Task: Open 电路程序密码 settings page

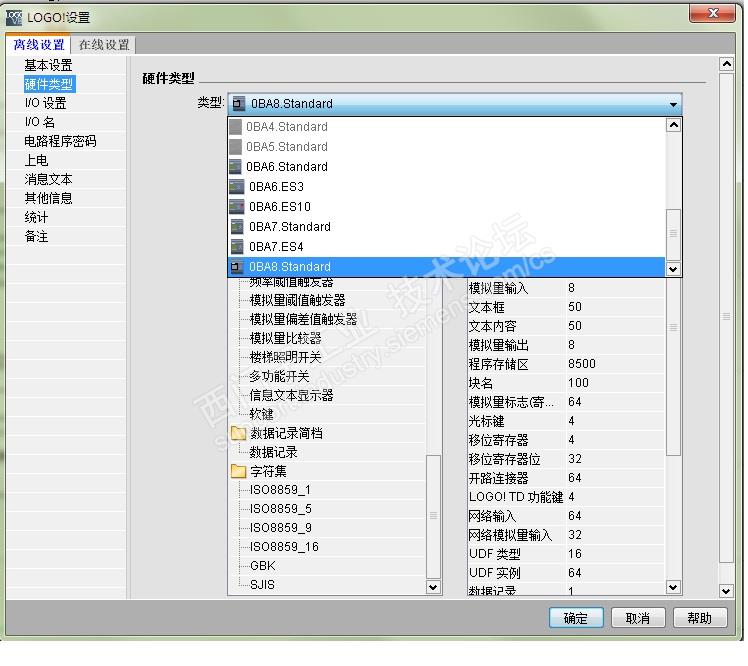Action: tap(61, 142)
